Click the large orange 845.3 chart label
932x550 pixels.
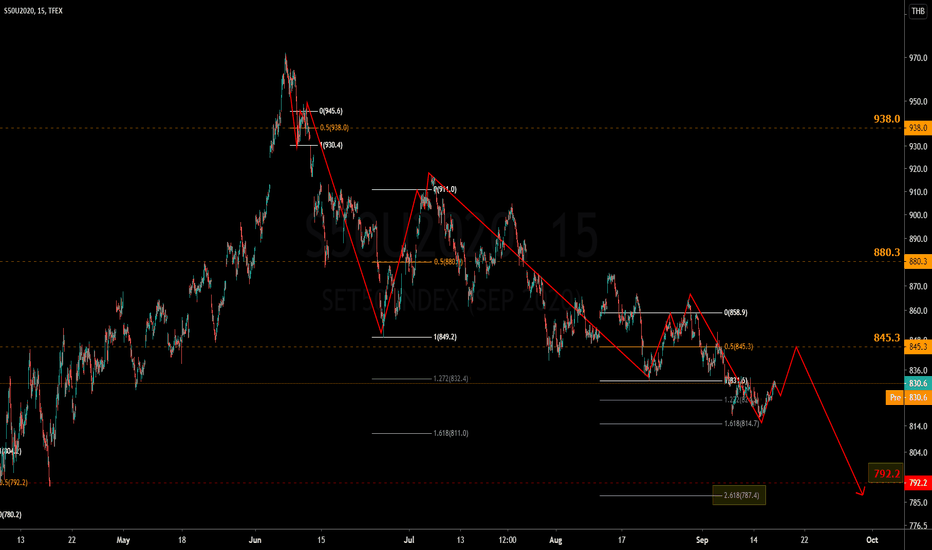pos(887,338)
